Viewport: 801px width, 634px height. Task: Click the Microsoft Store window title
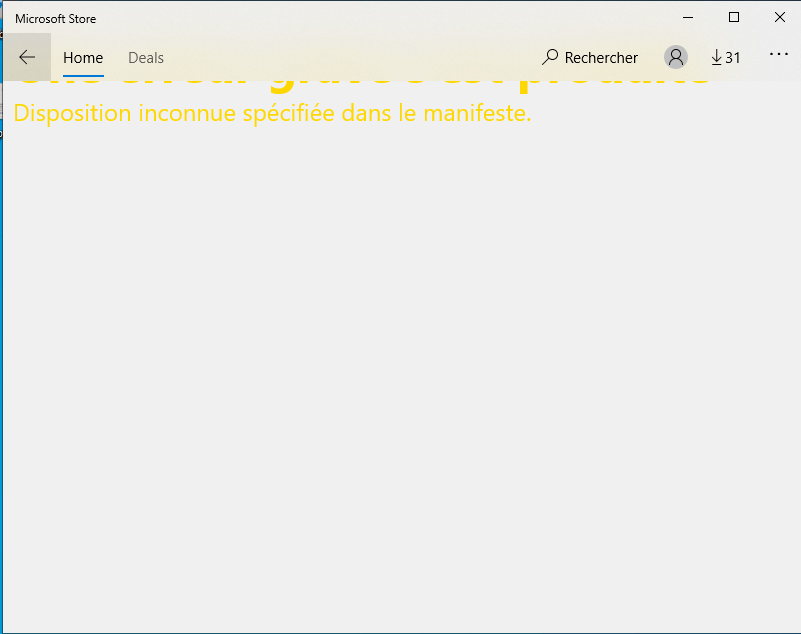56,19
